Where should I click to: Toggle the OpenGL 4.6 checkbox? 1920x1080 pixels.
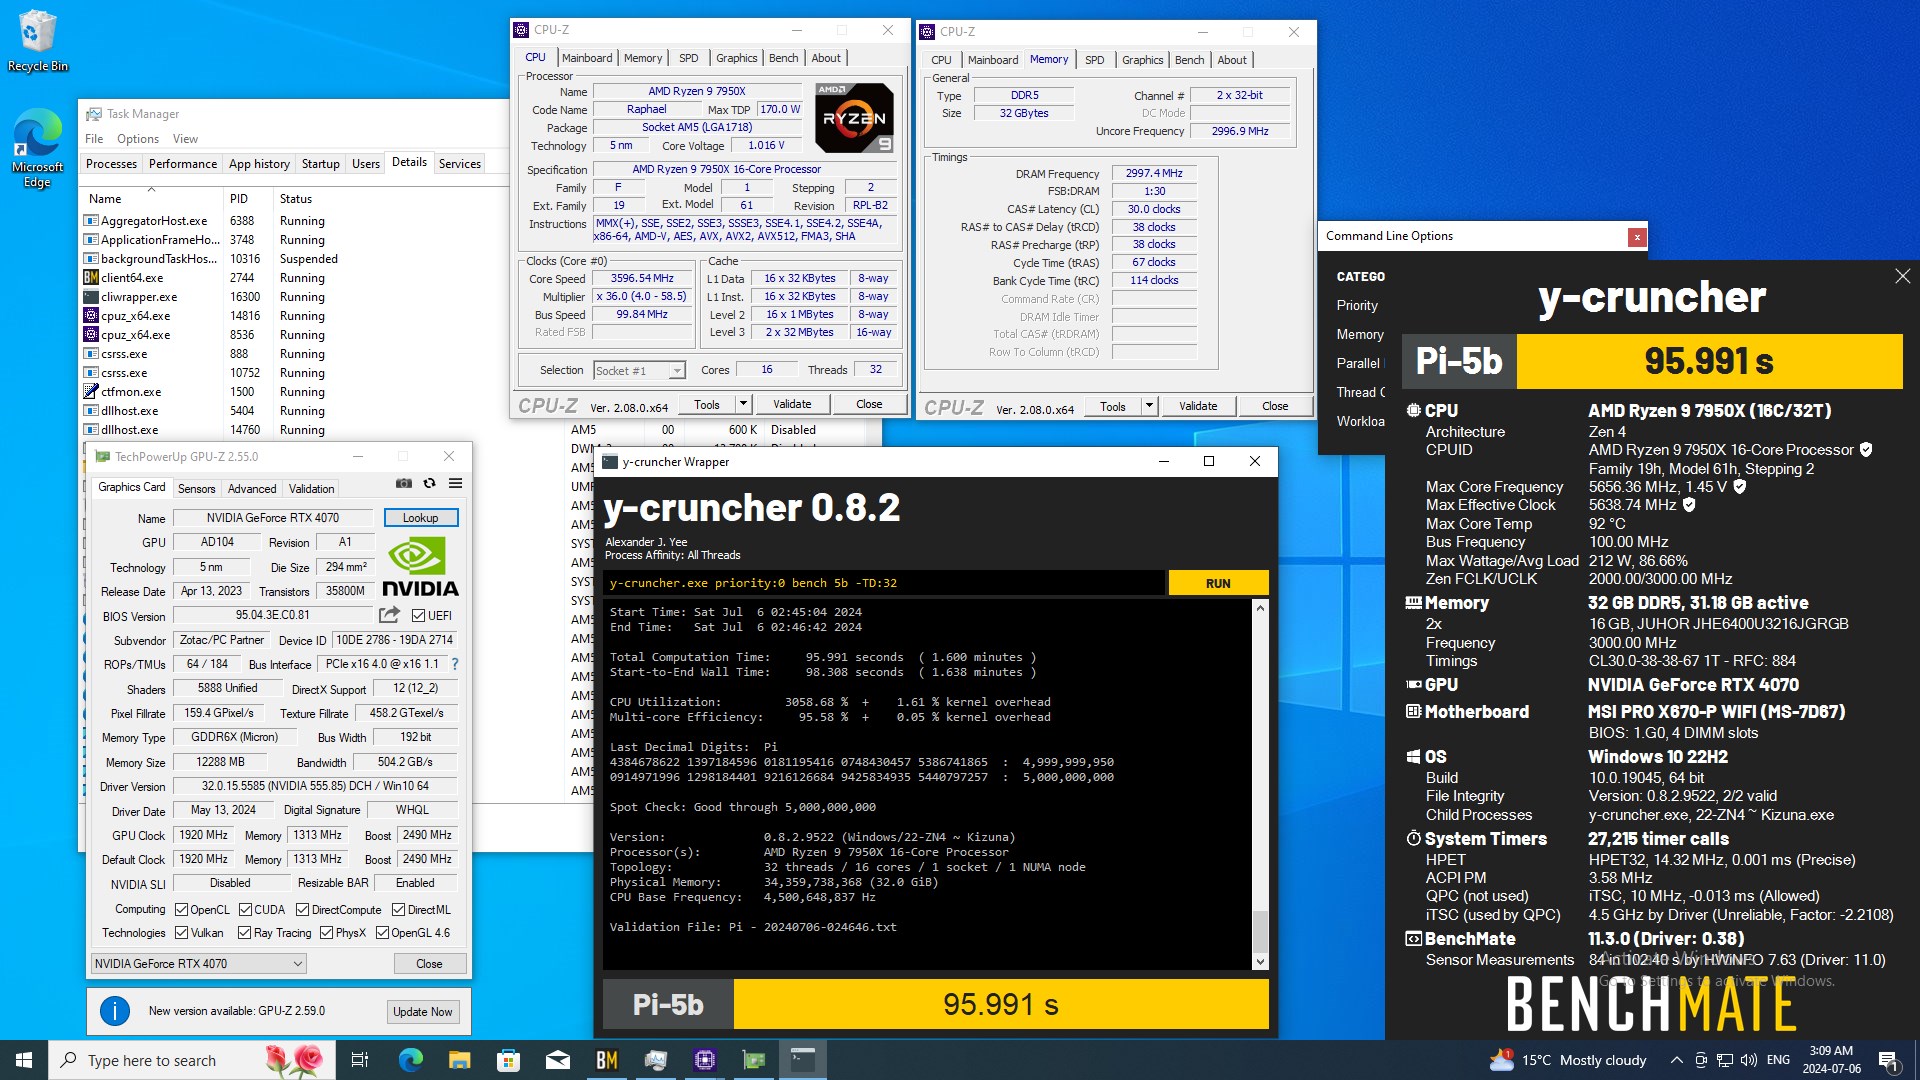[382, 933]
